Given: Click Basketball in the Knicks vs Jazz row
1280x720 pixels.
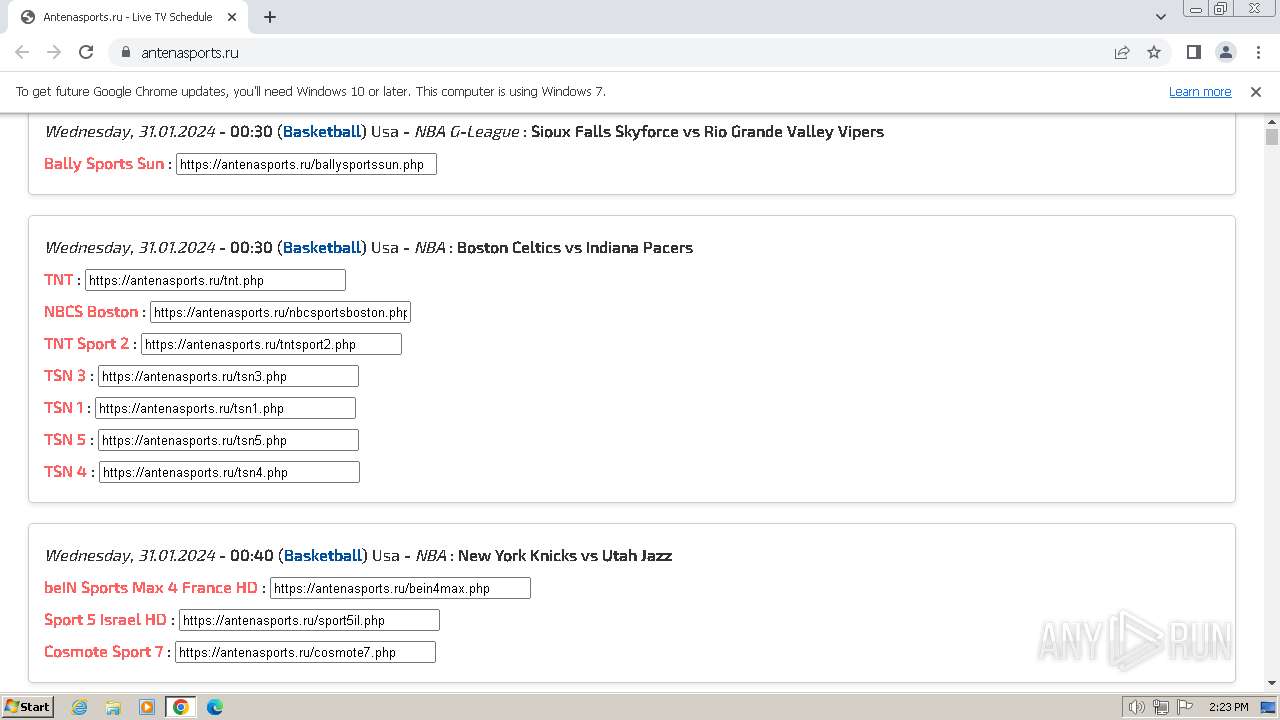Looking at the screenshot, I should click(322, 556).
